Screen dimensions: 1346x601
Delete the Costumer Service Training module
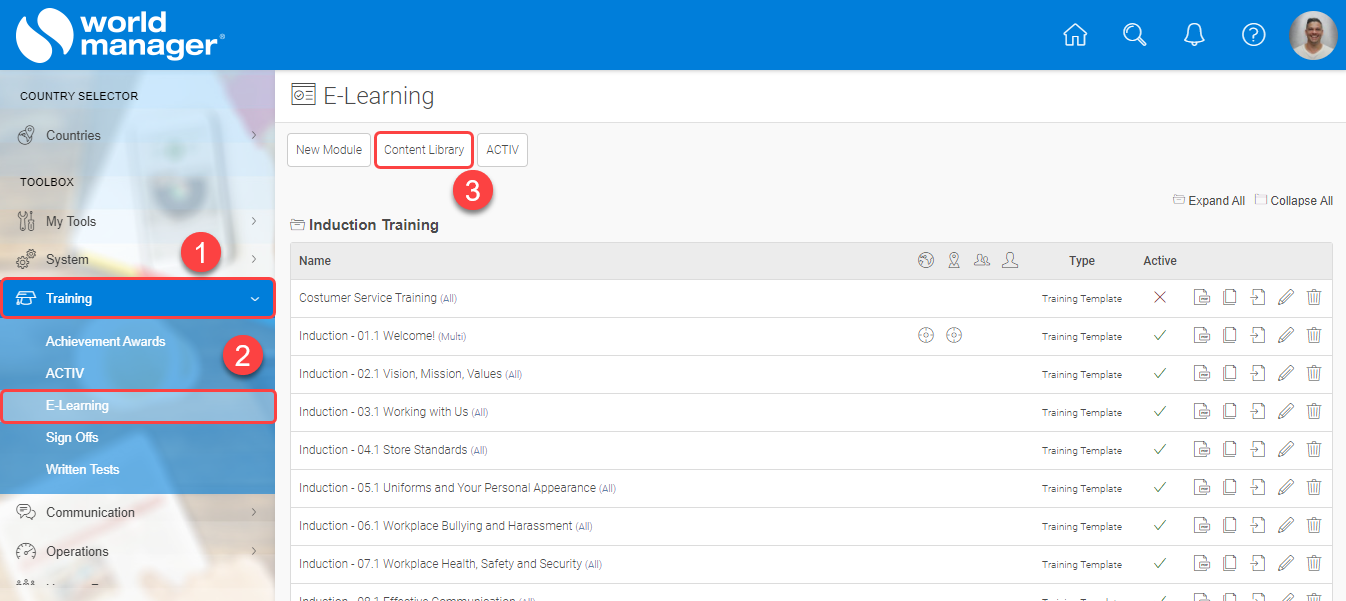coord(1314,297)
